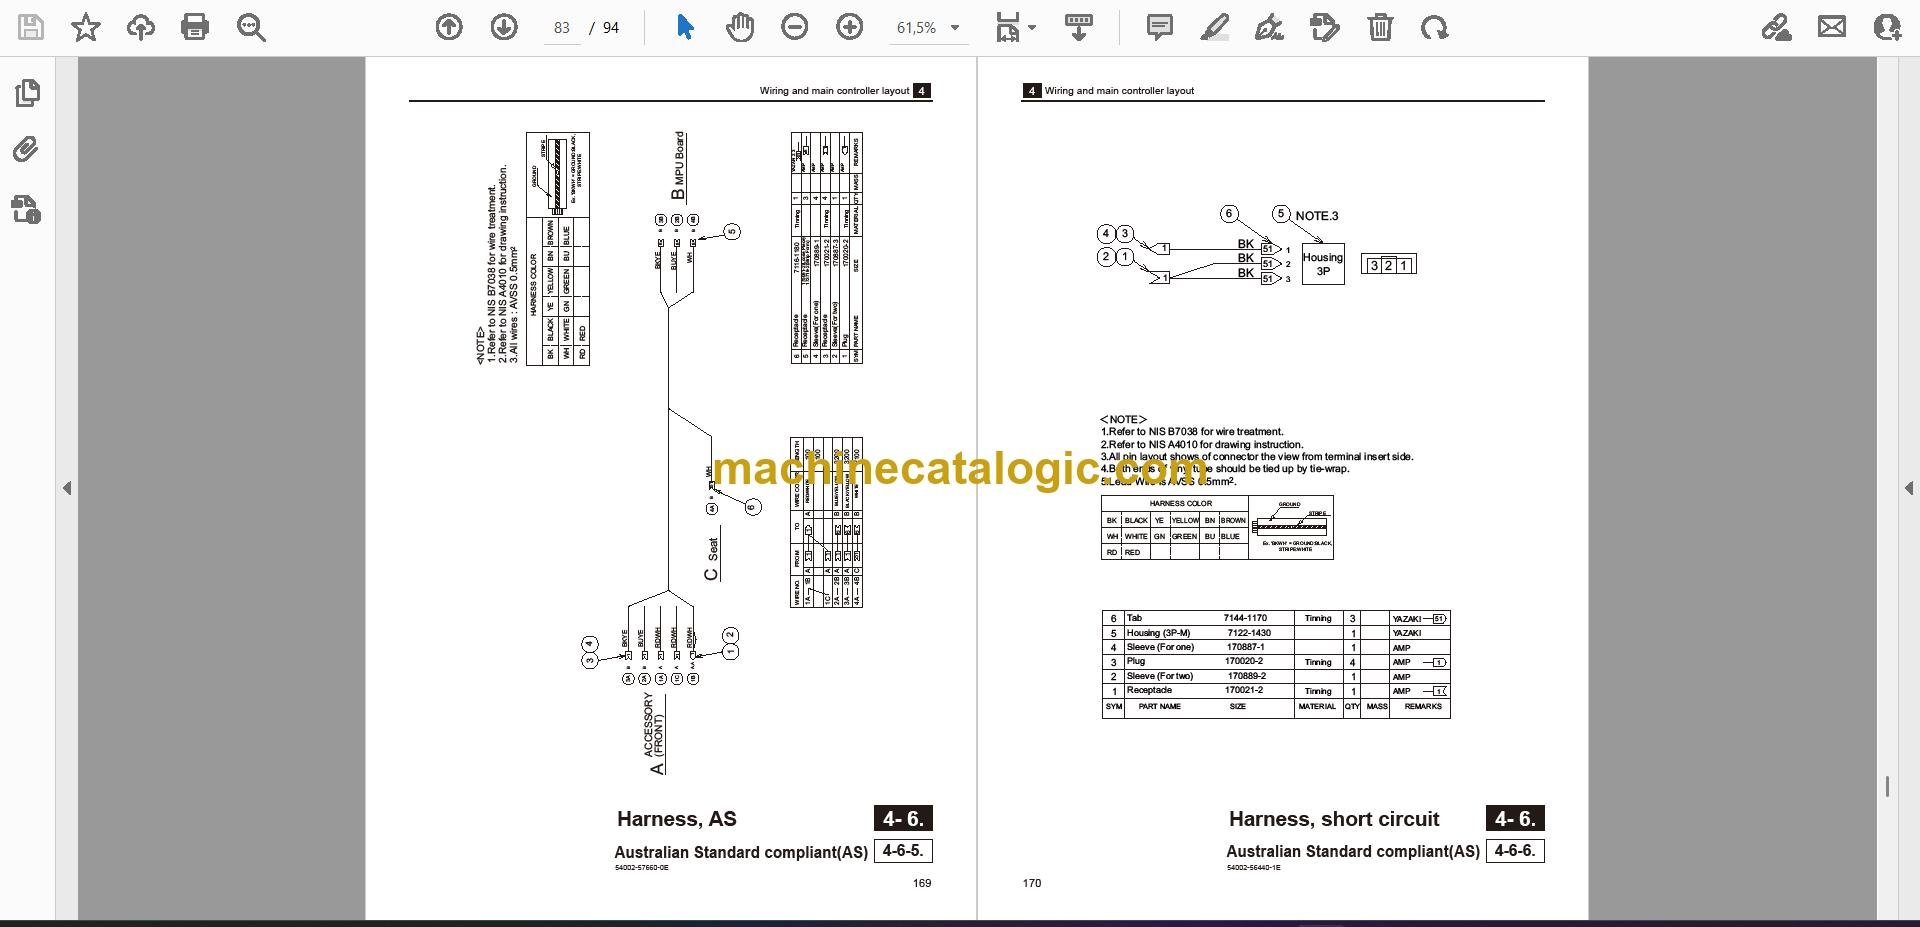Click the "Sleeve (For two)" table row
1920x927 pixels.
coord(1276,676)
